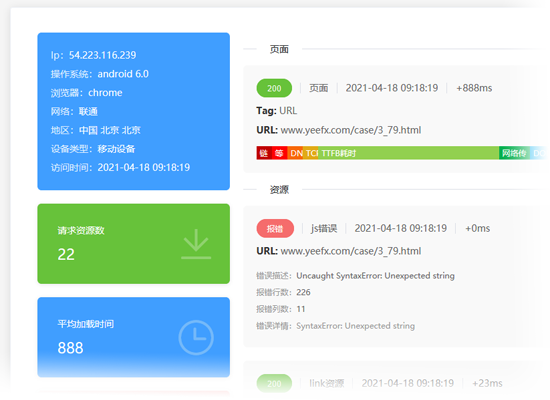Click the 请求资源数 22 green card
550x400 pixels.
[134, 244]
